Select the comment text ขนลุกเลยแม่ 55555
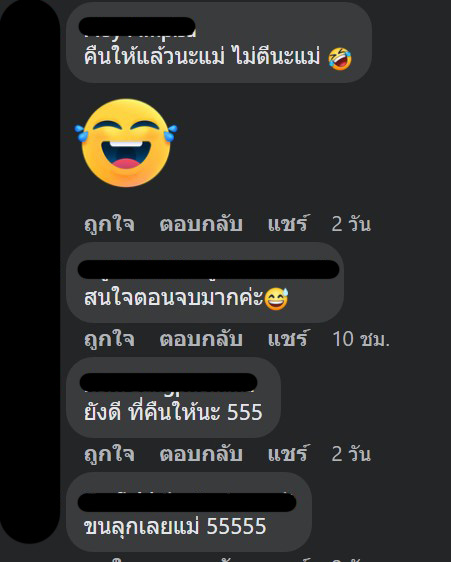Viewport: 451px width, 562px height. coord(175,526)
